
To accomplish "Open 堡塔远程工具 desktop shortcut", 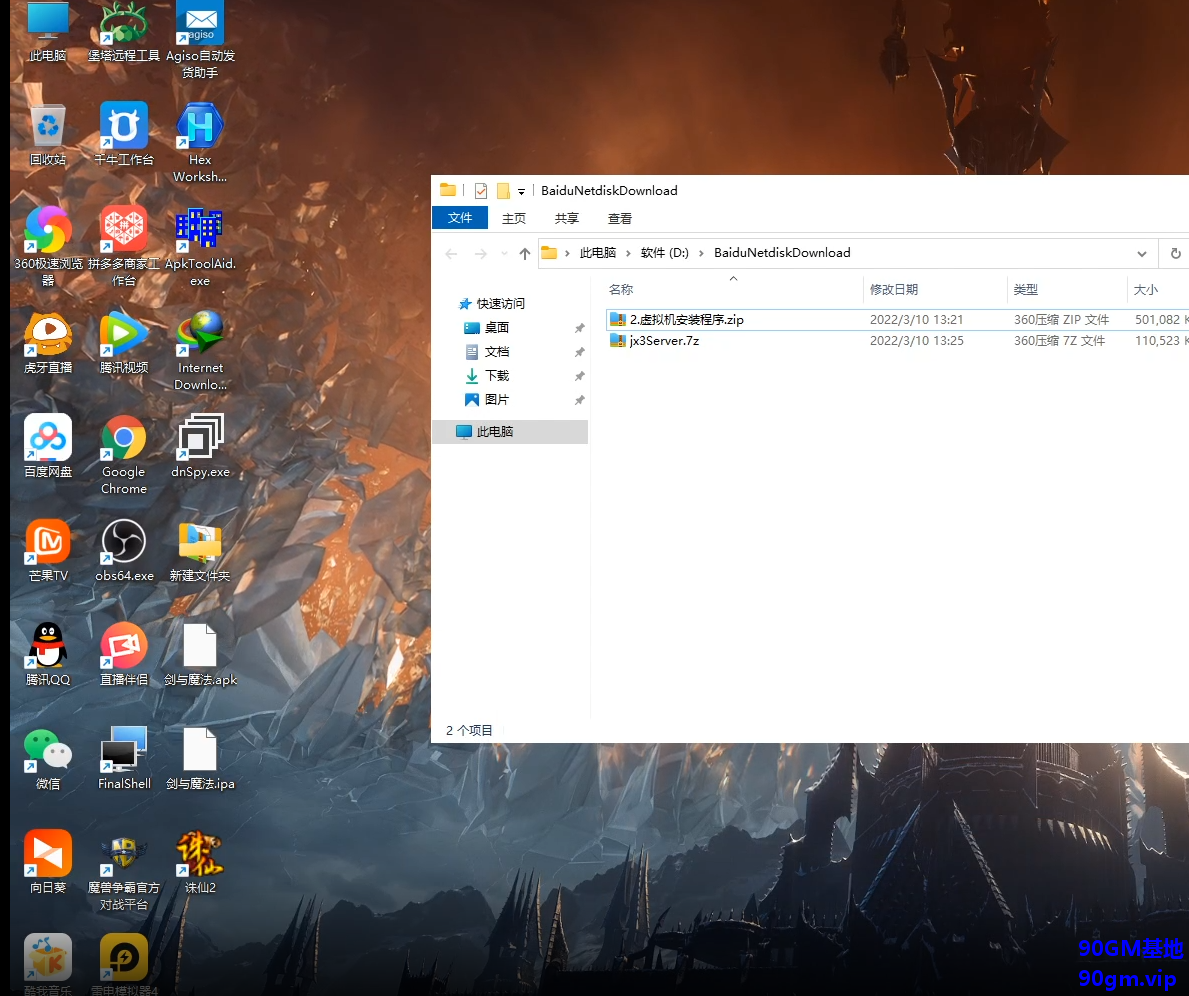I will [x=124, y=32].
